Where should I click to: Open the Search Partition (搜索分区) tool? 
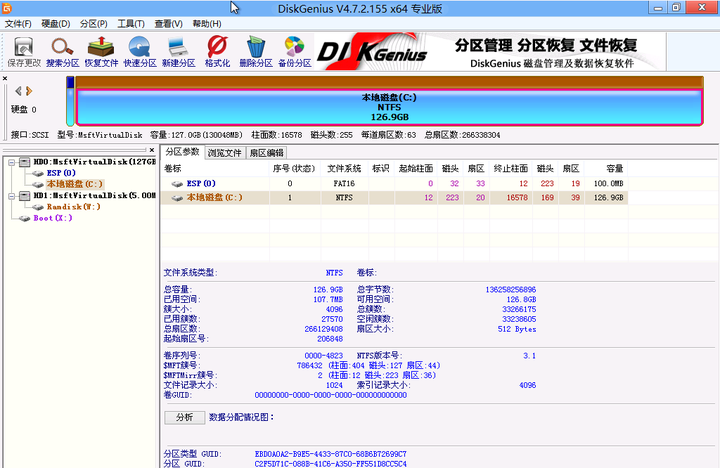click(x=62, y=52)
